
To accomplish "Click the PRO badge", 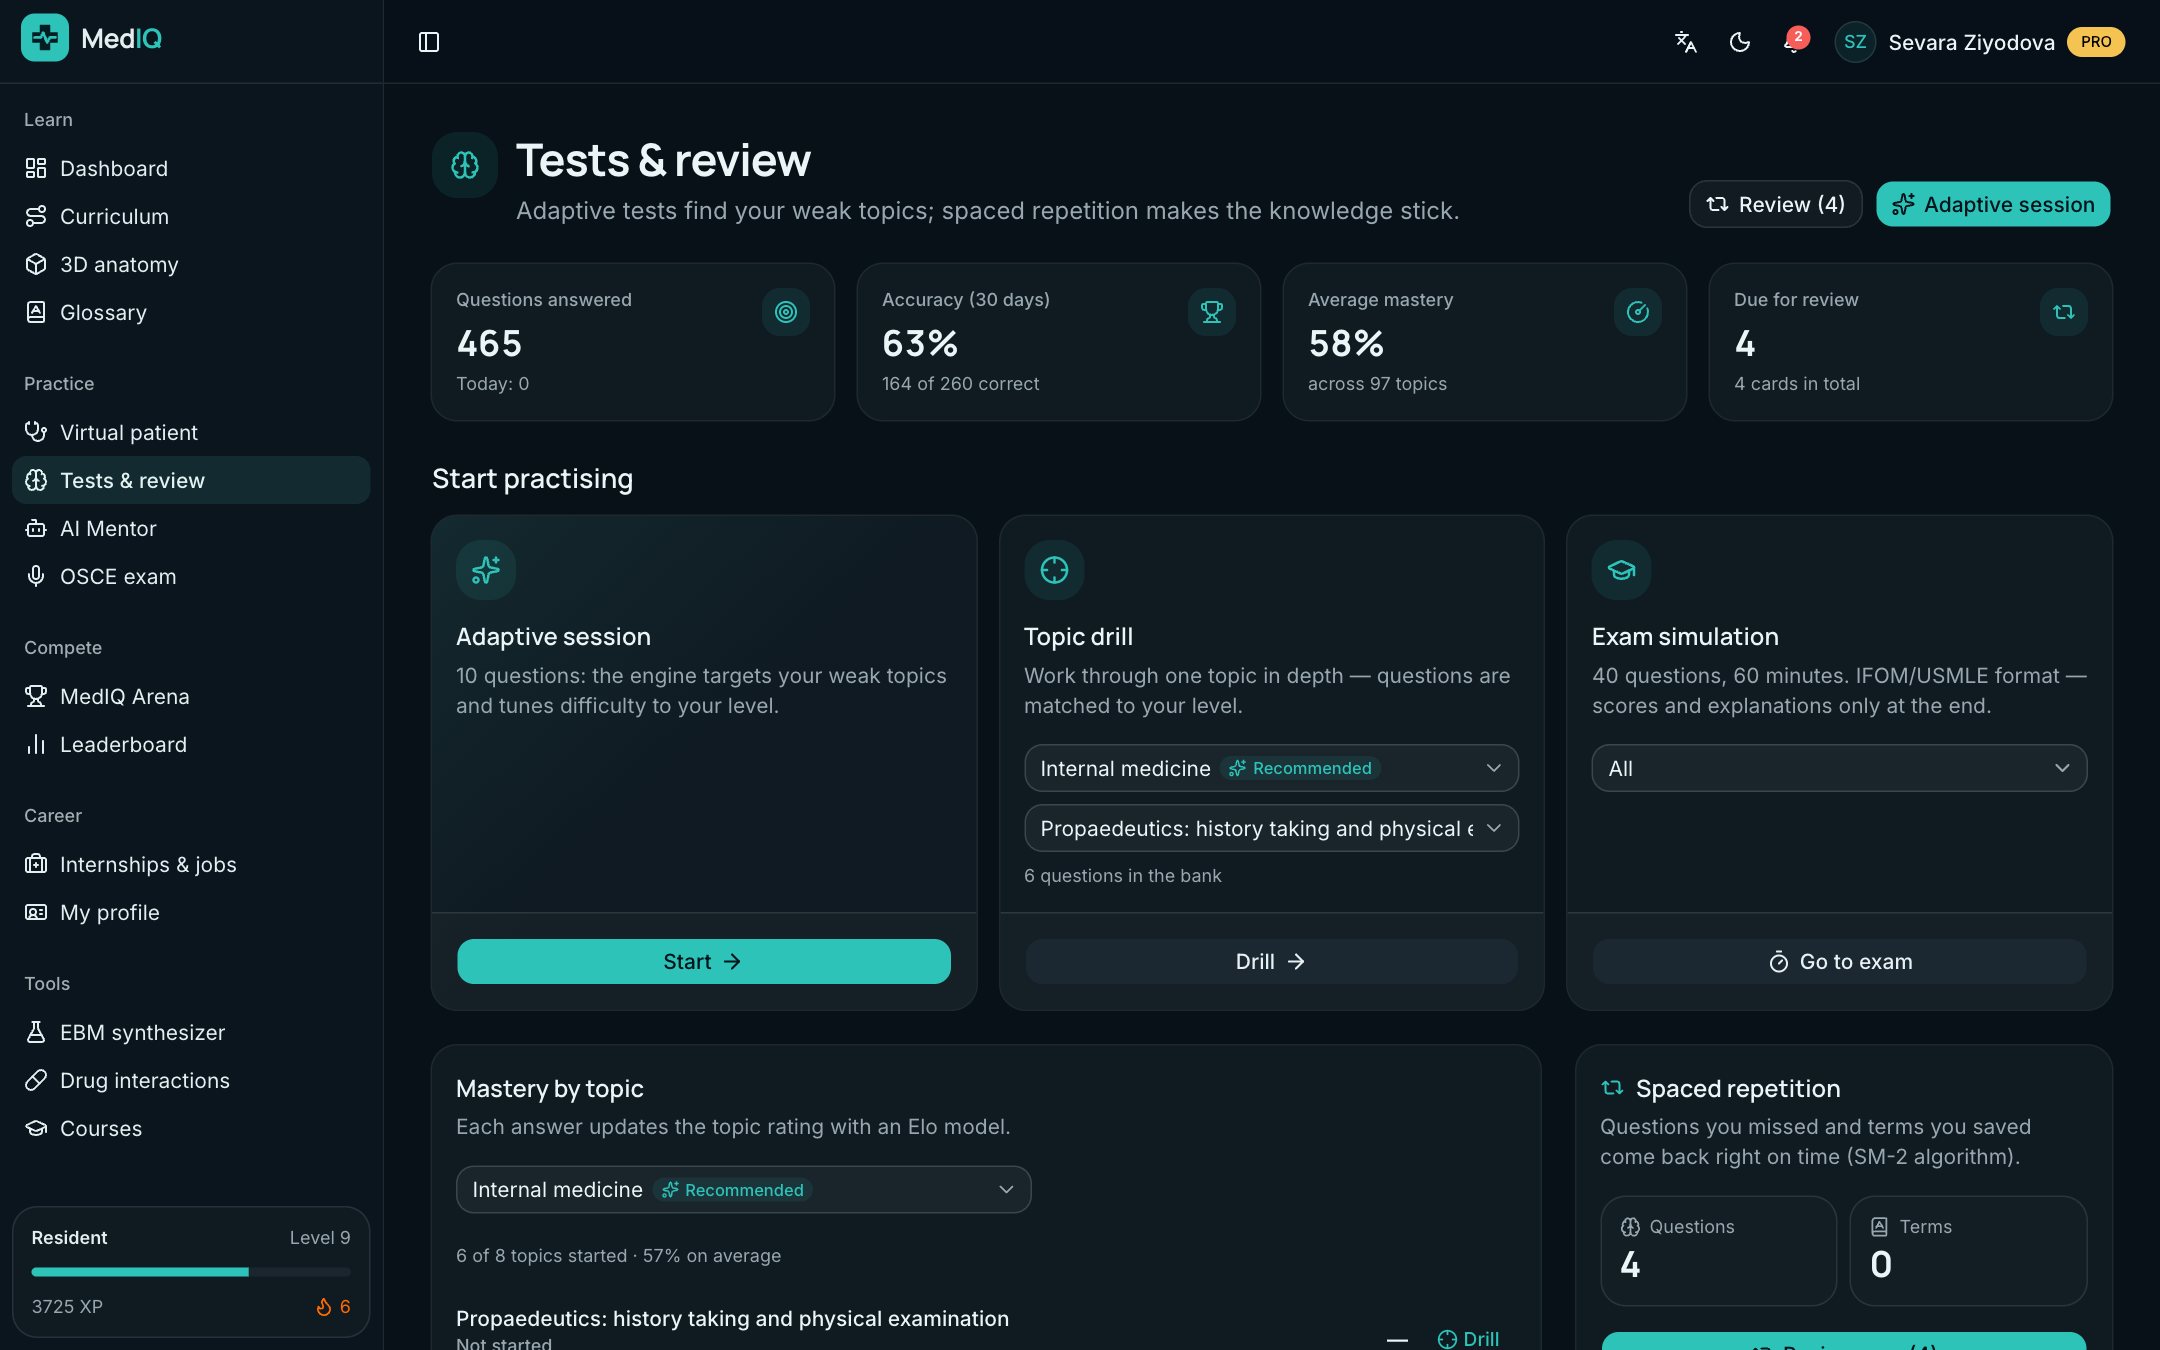I will (2096, 42).
